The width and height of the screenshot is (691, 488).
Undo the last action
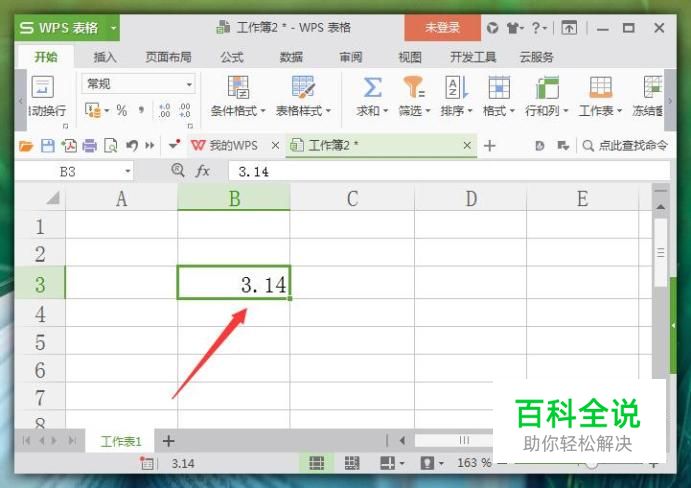tap(132, 145)
